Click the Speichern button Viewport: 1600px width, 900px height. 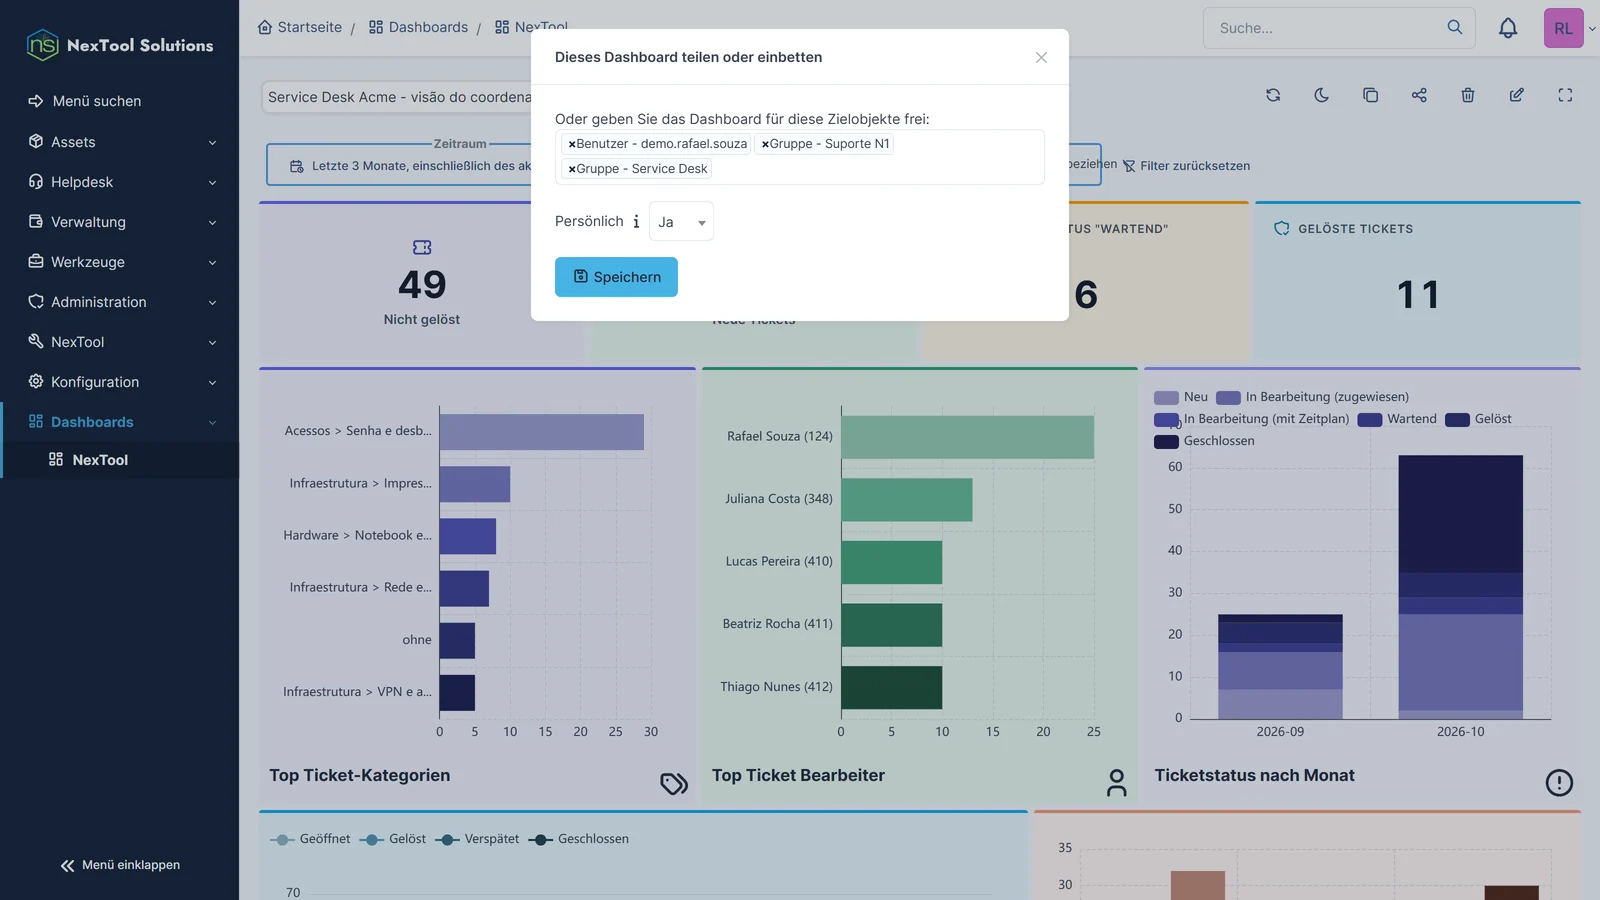[616, 277]
